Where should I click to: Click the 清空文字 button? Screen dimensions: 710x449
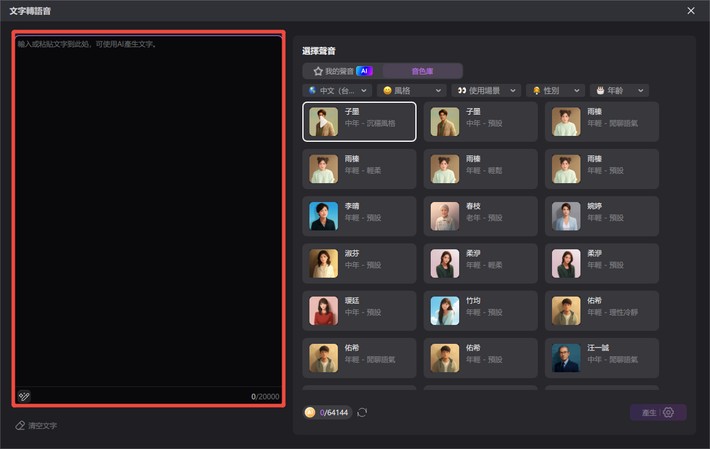tap(36, 425)
